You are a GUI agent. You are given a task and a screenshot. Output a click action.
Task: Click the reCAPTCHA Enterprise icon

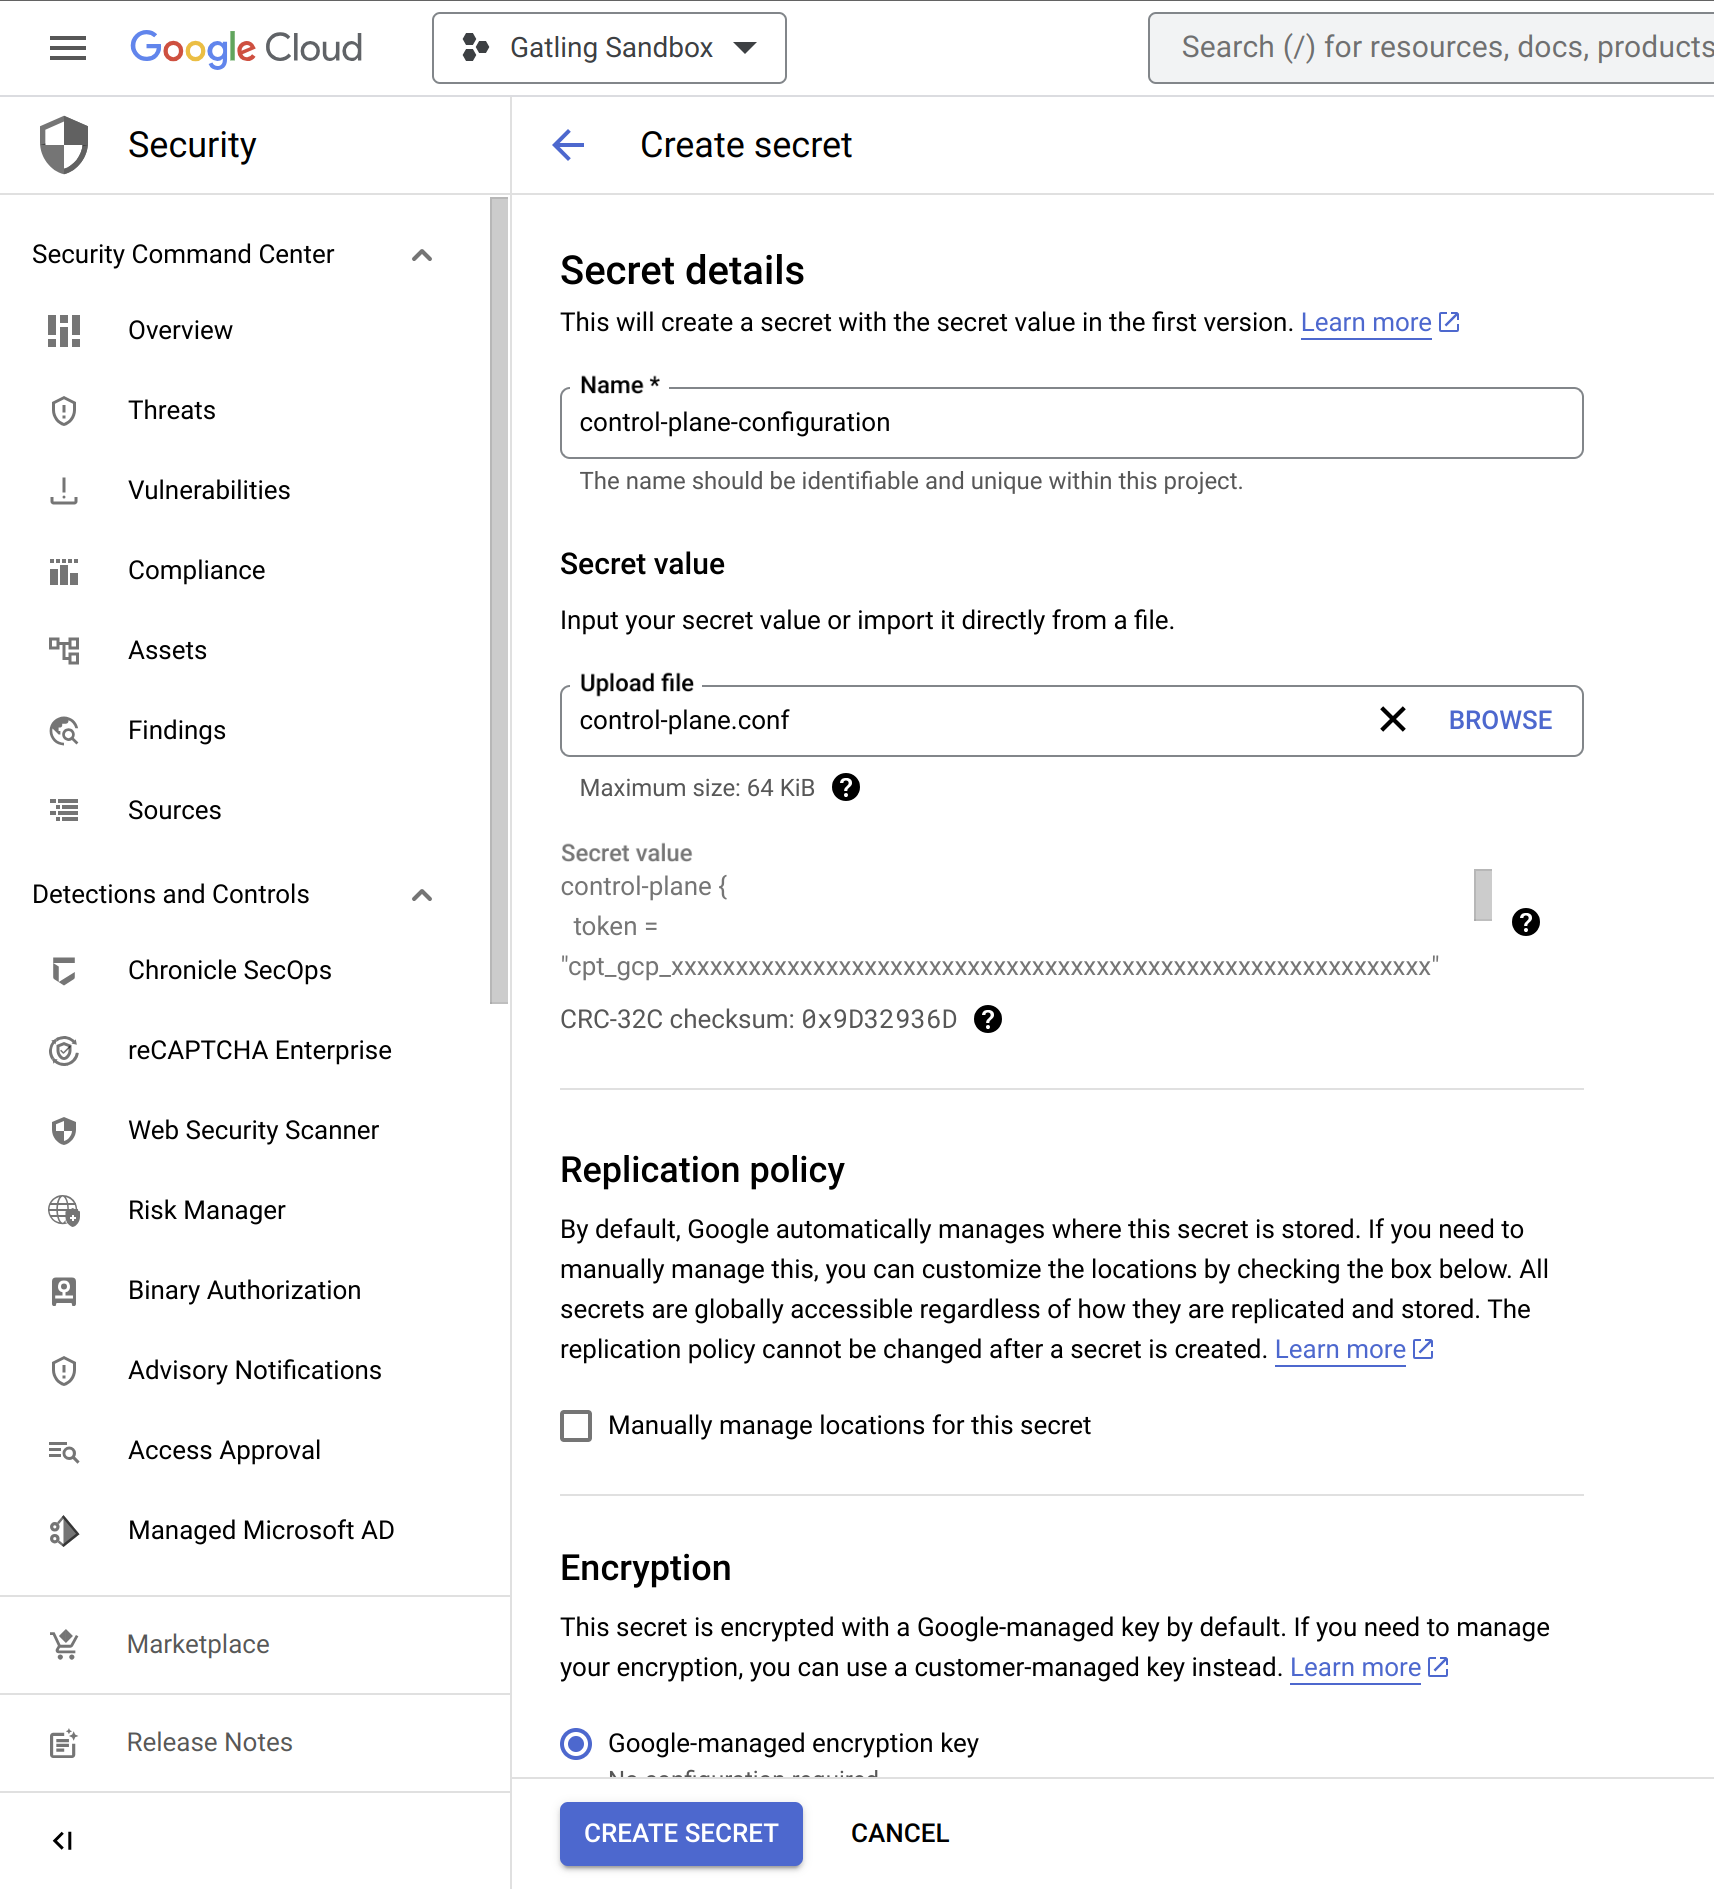coord(64,1050)
